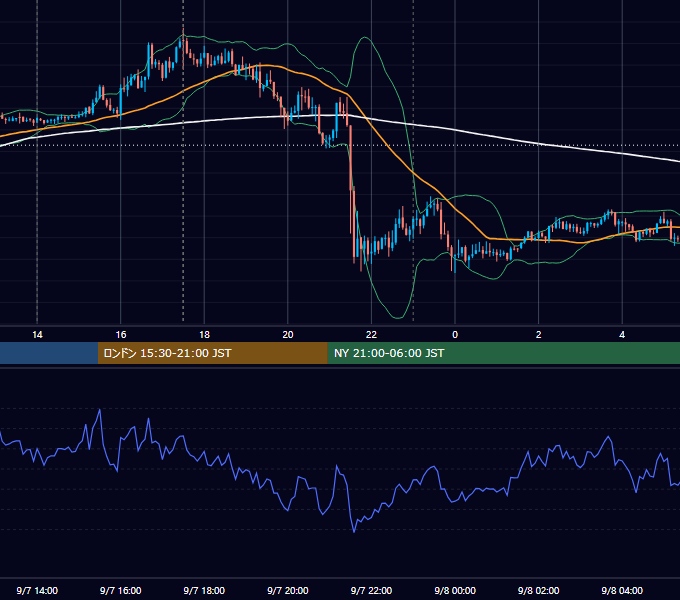Click the 20 hour axis label

(288, 335)
